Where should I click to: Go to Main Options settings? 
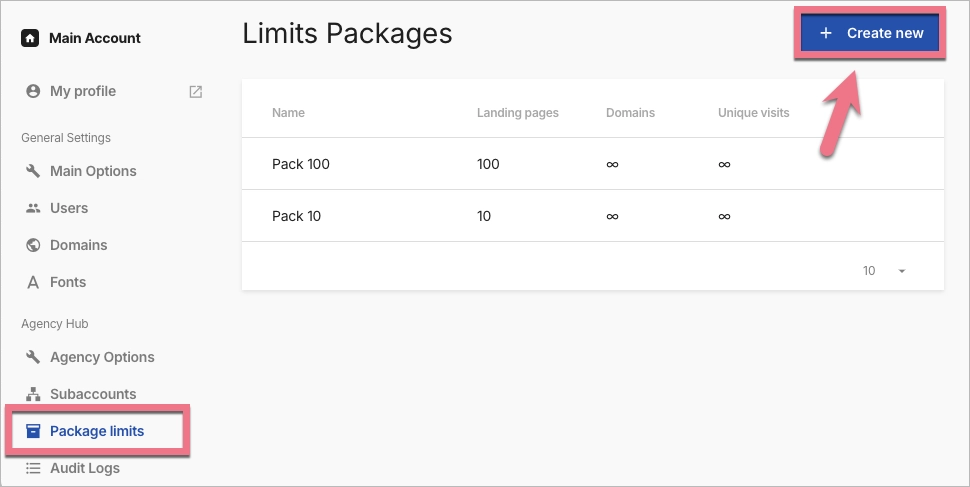tap(93, 171)
